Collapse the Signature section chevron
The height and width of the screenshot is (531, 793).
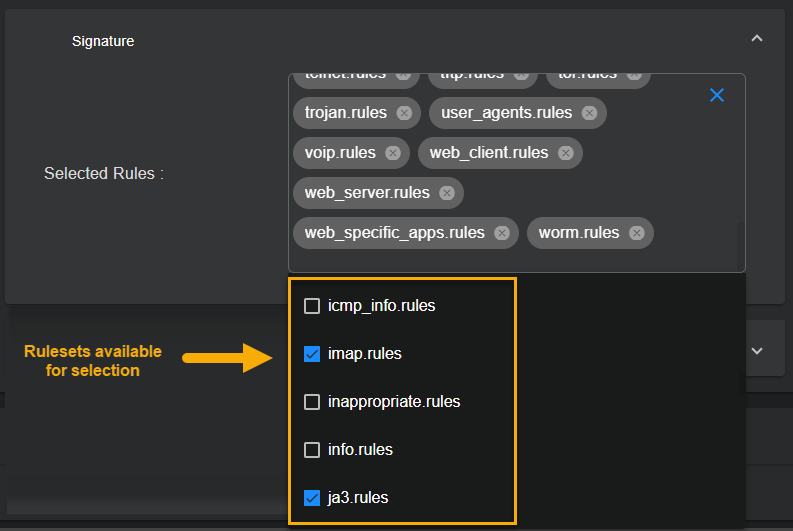point(757,39)
